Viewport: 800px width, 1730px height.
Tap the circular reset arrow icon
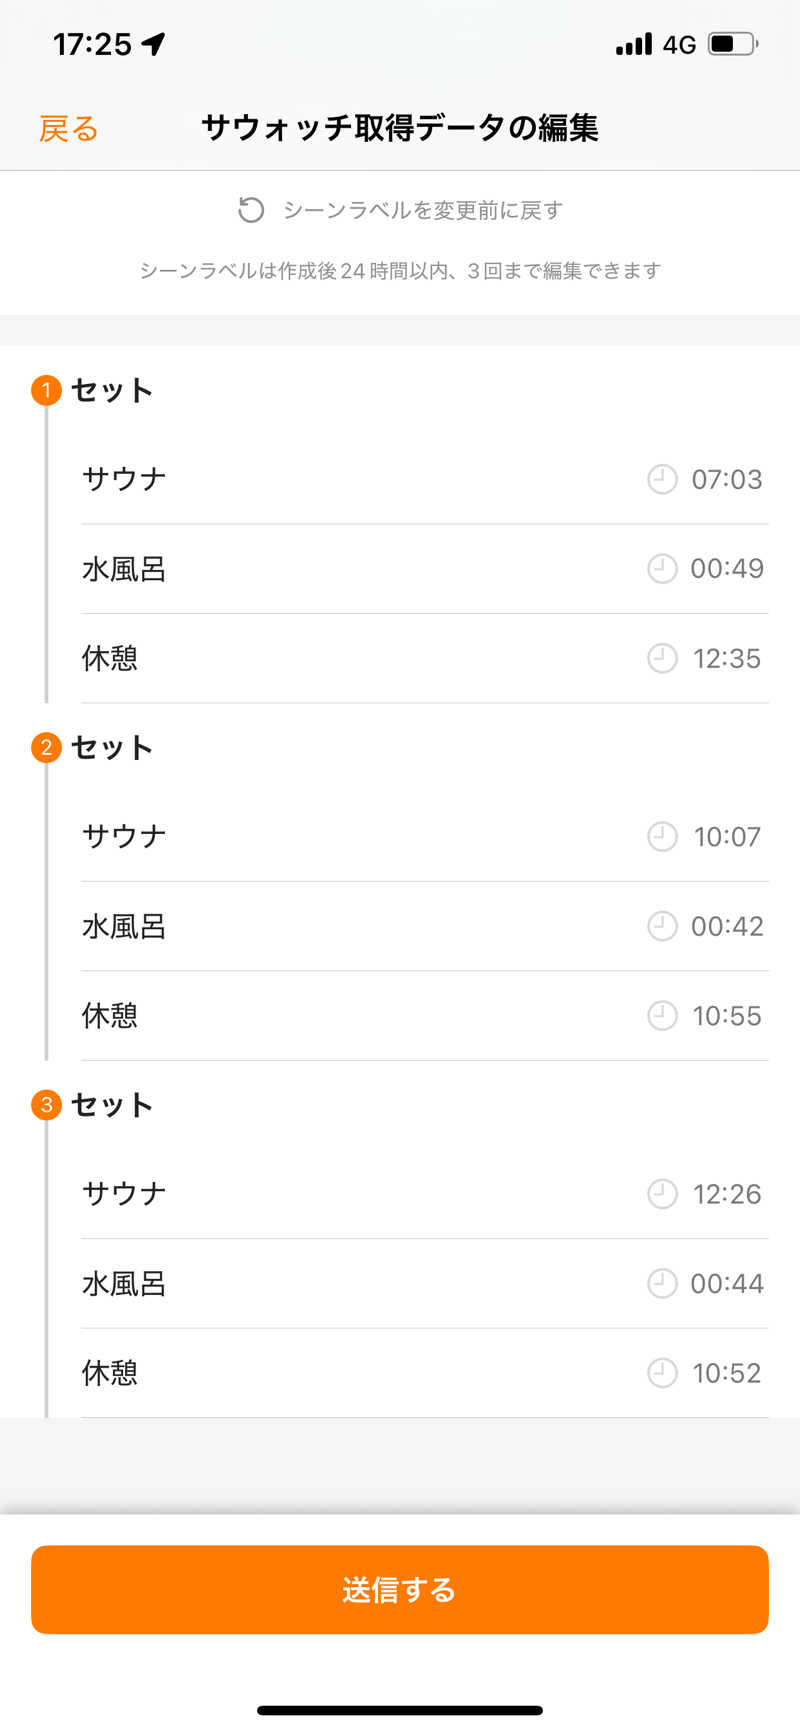tap(251, 210)
